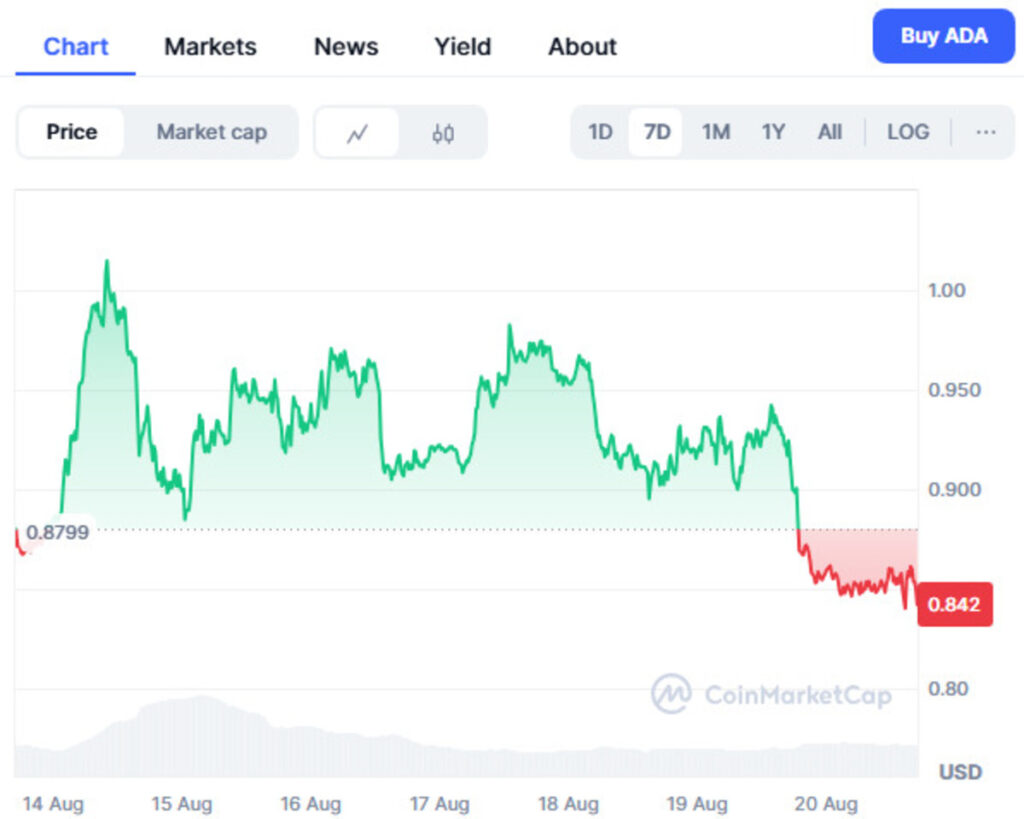This screenshot has width=1024, height=819.
Task: Choose the 1M time range
Action: (x=716, y=132)
